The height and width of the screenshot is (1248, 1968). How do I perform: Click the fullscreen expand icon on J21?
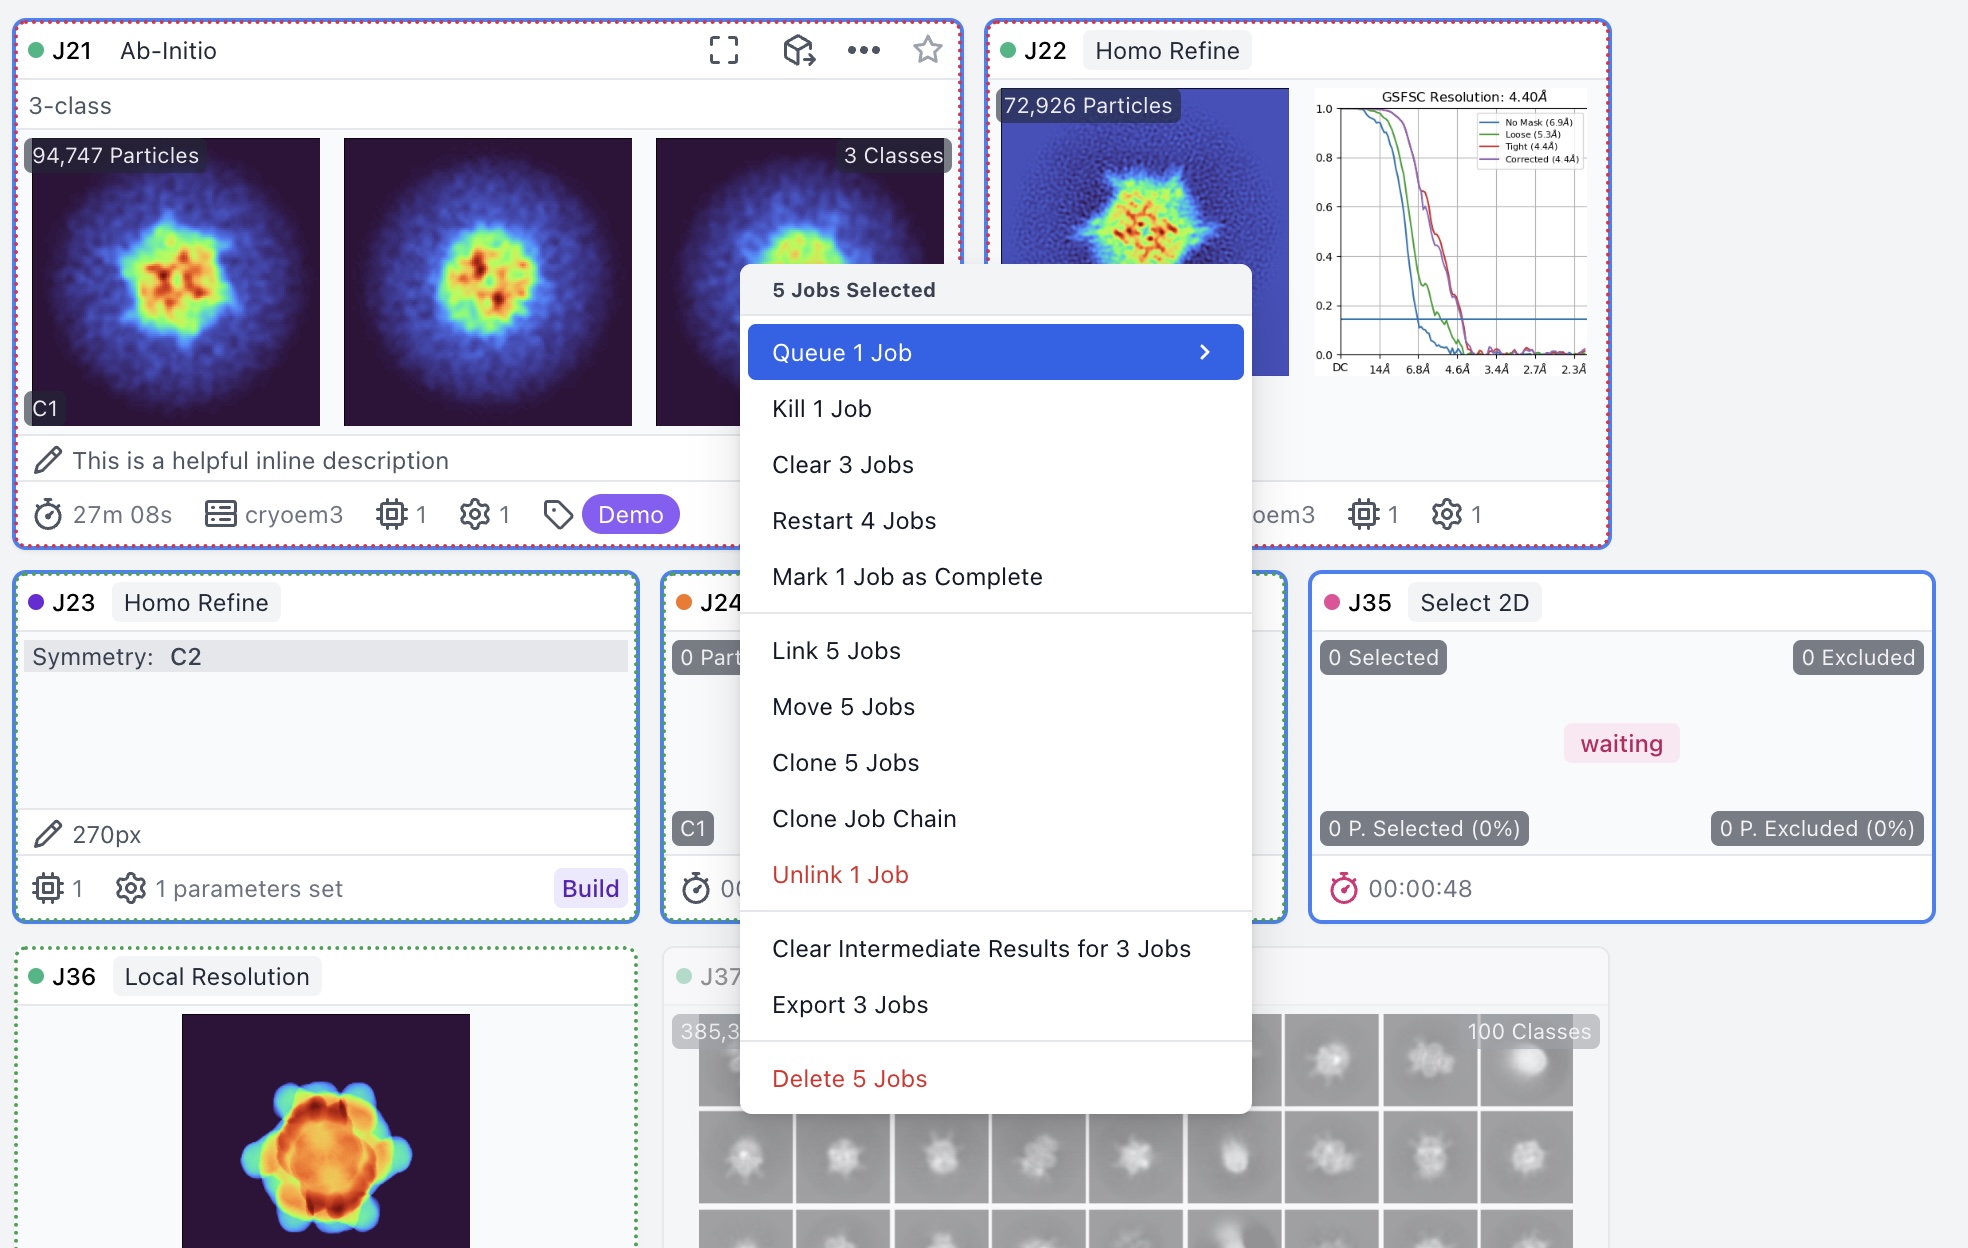pos(724,50)
